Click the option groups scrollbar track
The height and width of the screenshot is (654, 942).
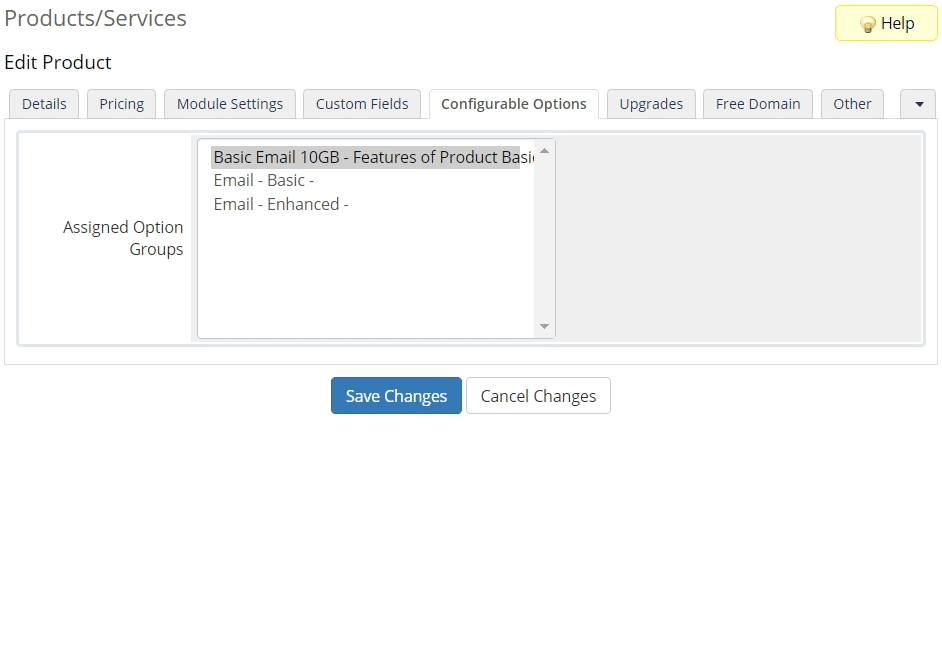pos(544,240)
